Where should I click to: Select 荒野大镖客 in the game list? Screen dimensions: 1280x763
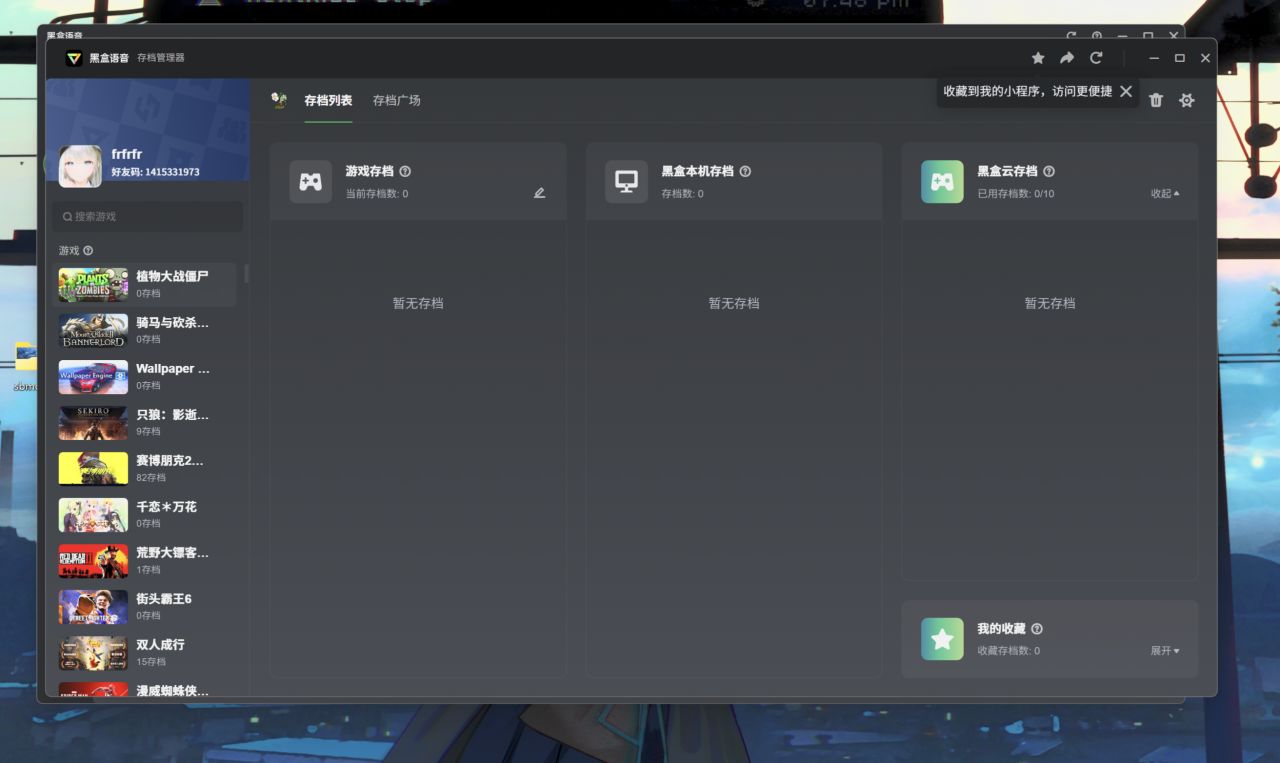[145, 560]
